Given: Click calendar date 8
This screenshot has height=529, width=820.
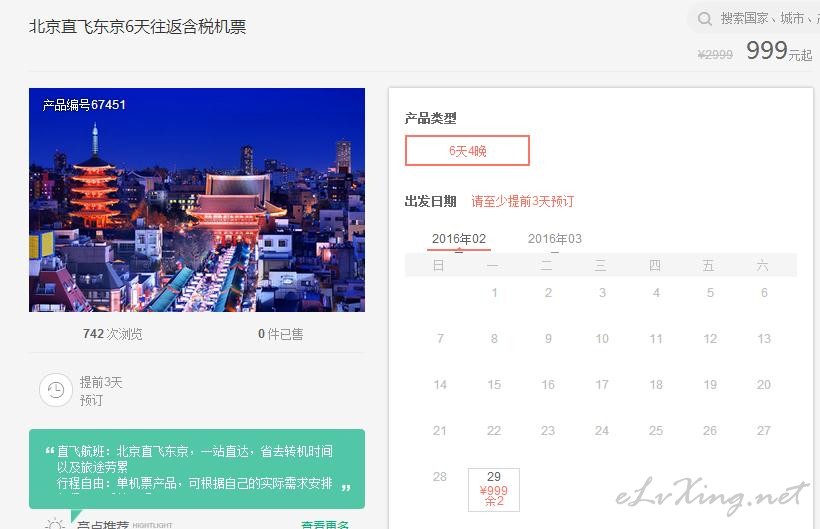Looking at the screenshot, I should [494, 339].
